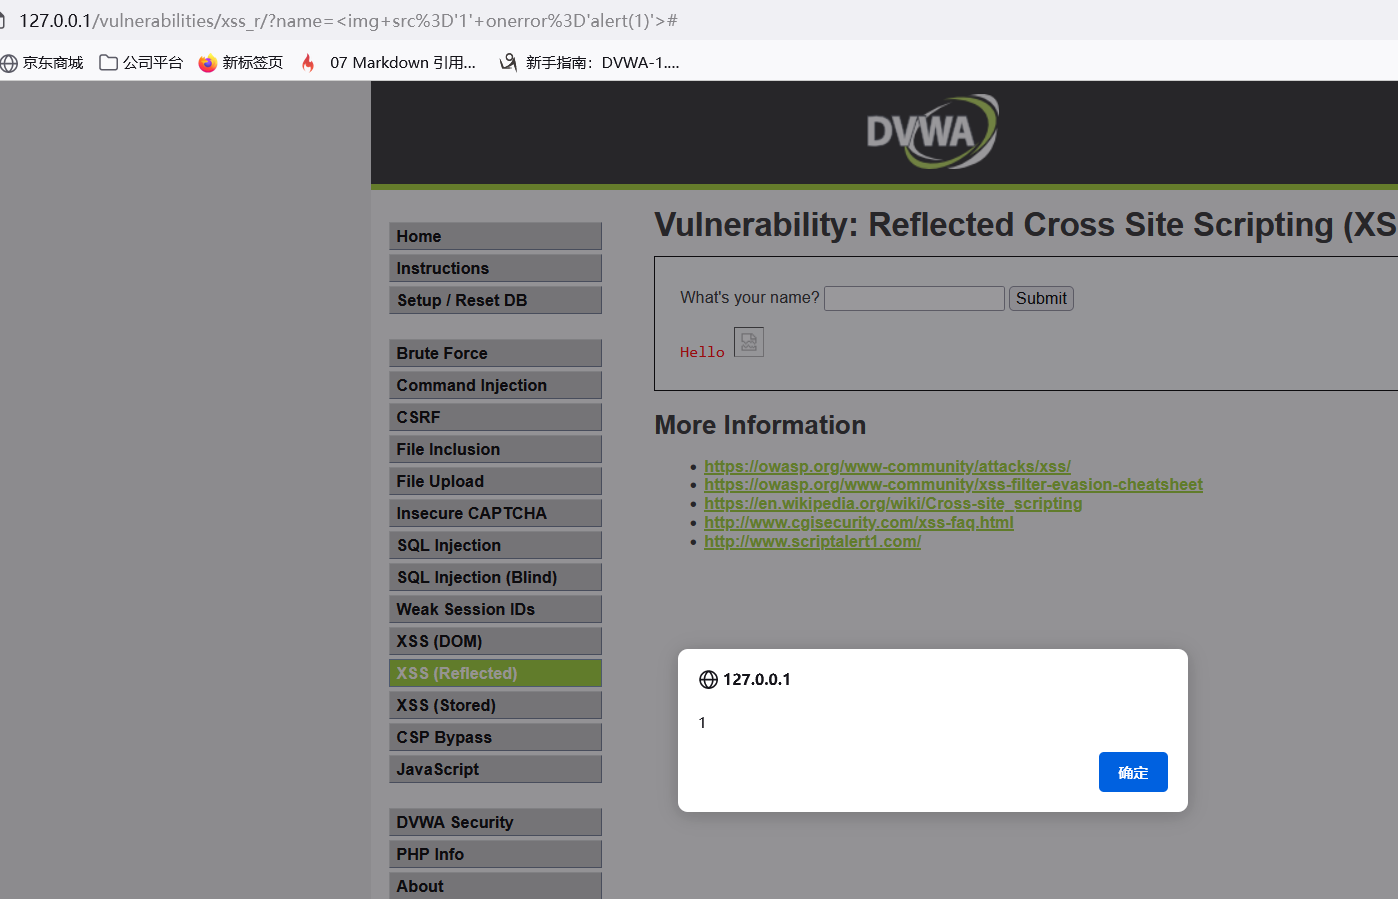Go to Command Injection page
Screen dimensions: 1398x899
click(495, 385)
